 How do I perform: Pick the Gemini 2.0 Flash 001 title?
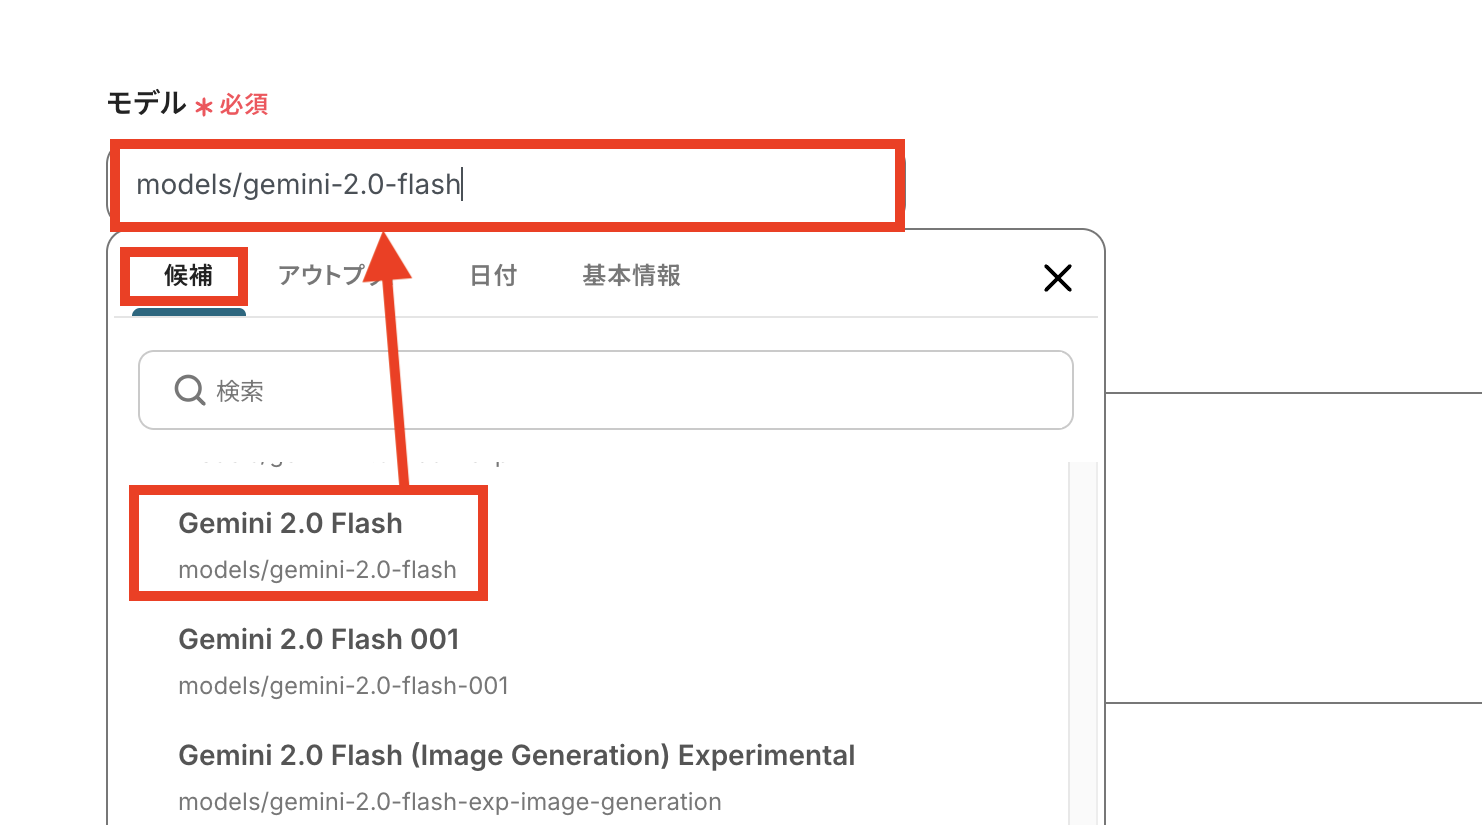coord(318,639)
